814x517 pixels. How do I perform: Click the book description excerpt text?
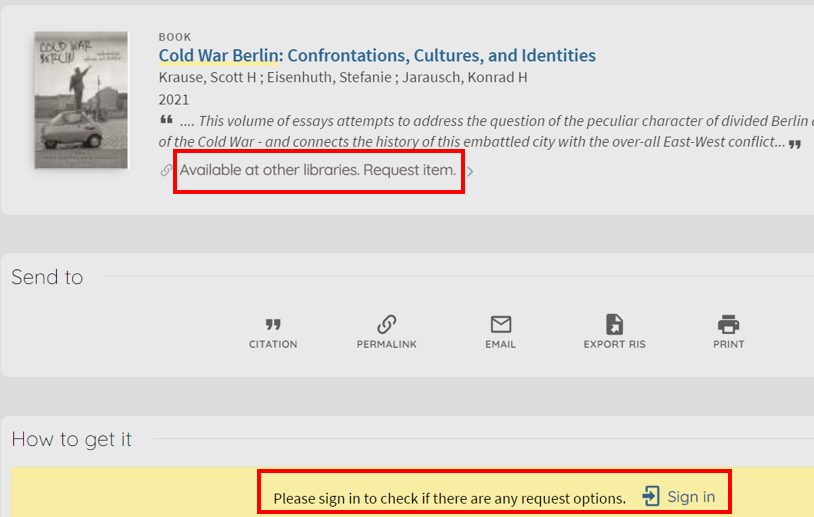pos(480,131)
